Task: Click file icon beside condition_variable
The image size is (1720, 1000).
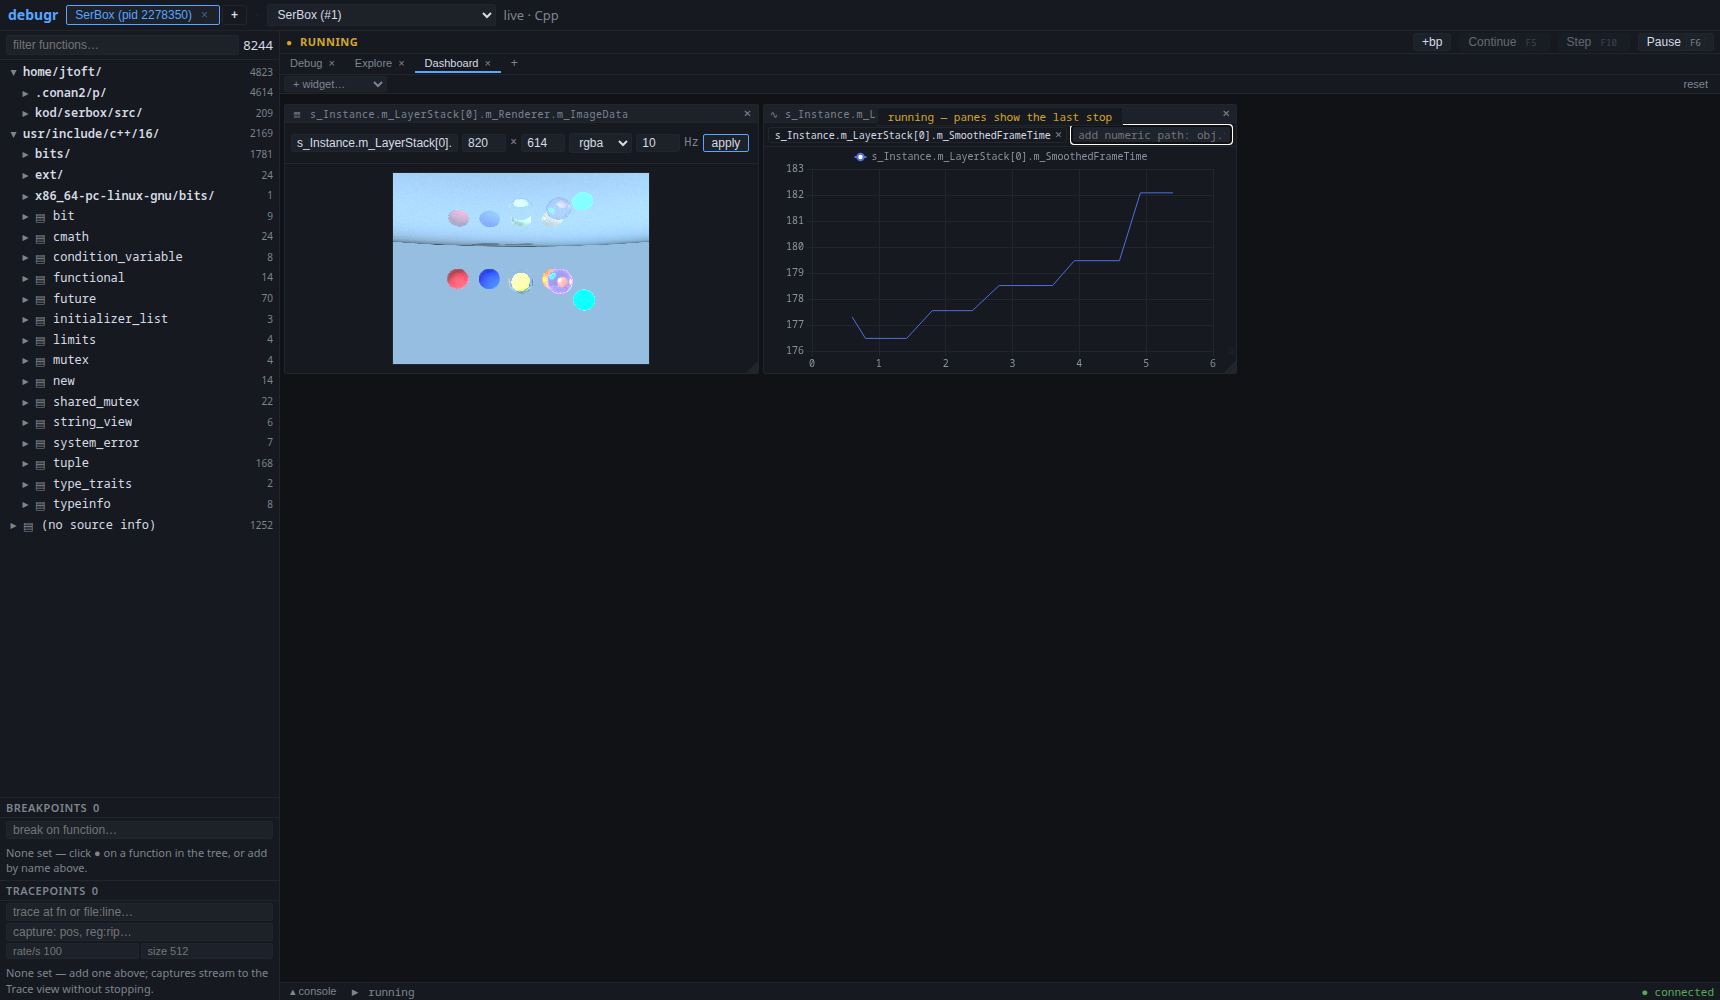Action: pyautogui.click(x=41, y=258)
